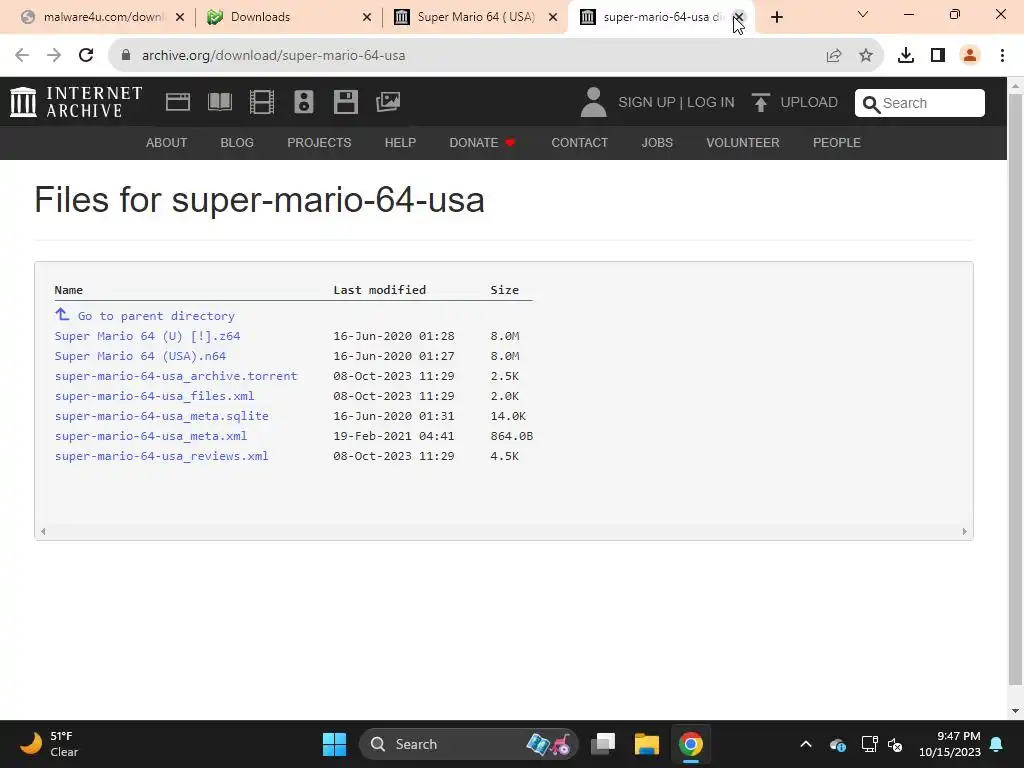
Task: Click the browser Back arrow
Action: coord(22,56)
